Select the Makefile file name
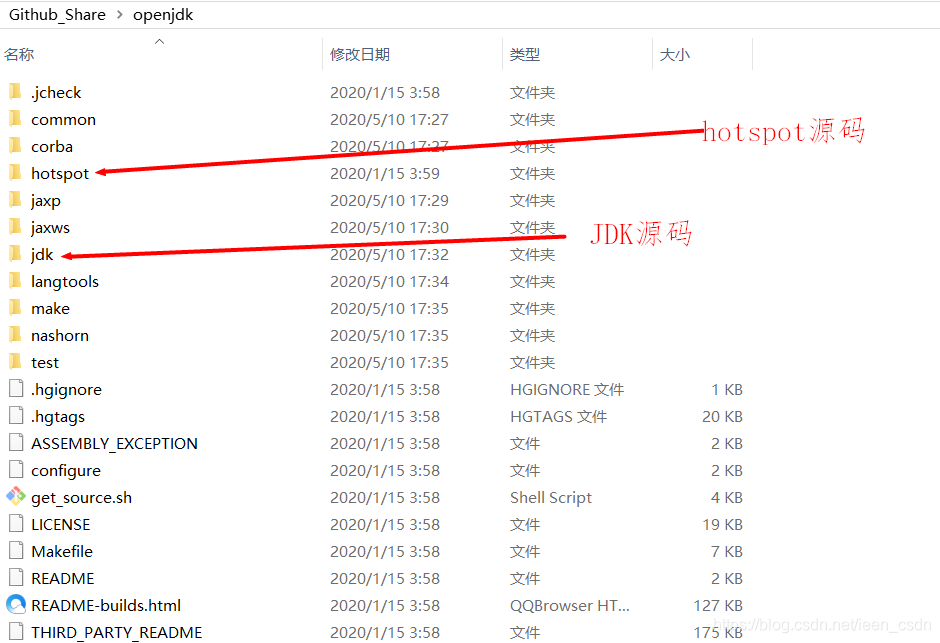The image size is (940, 643). pos(62,551)
